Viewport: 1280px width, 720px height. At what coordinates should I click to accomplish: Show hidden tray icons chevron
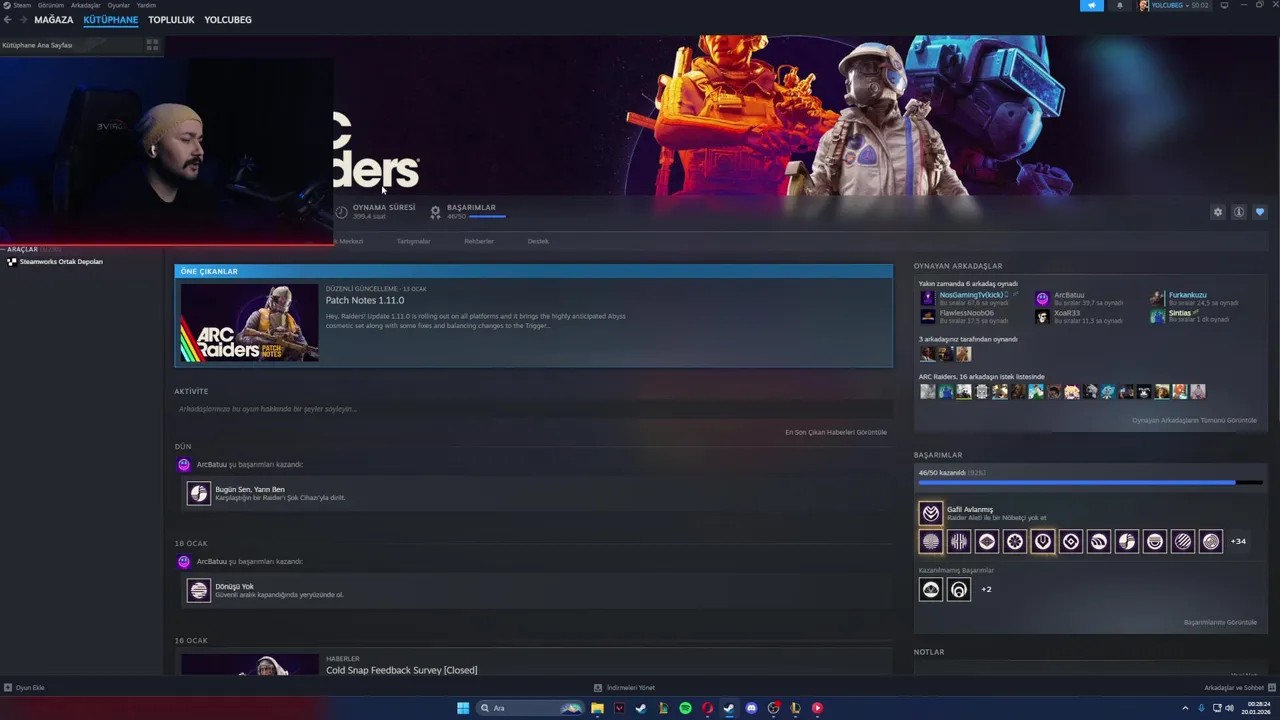click(1186, 708)
